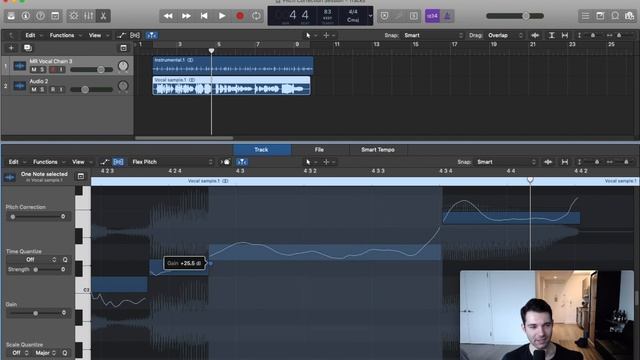Click the Tracks area vertical auto zoom icon

(x=551, y=36)
